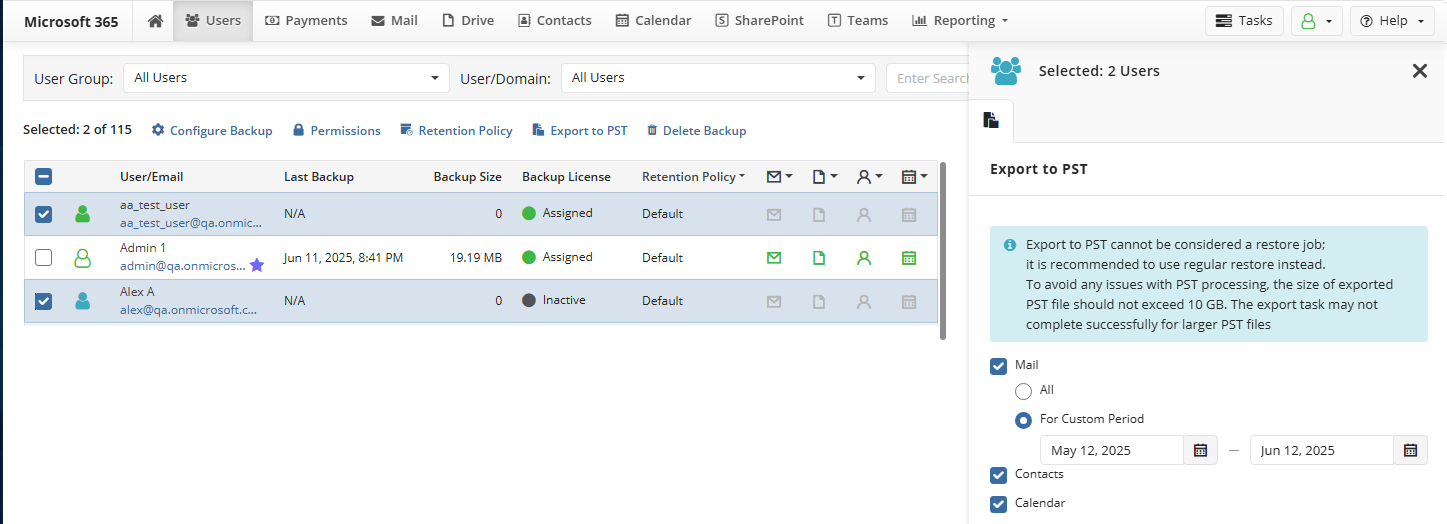The height and width of the screenshot is (524, 1447).
Task: Click the star icon beside Admin 1
Action: click(x=257, y=265)
